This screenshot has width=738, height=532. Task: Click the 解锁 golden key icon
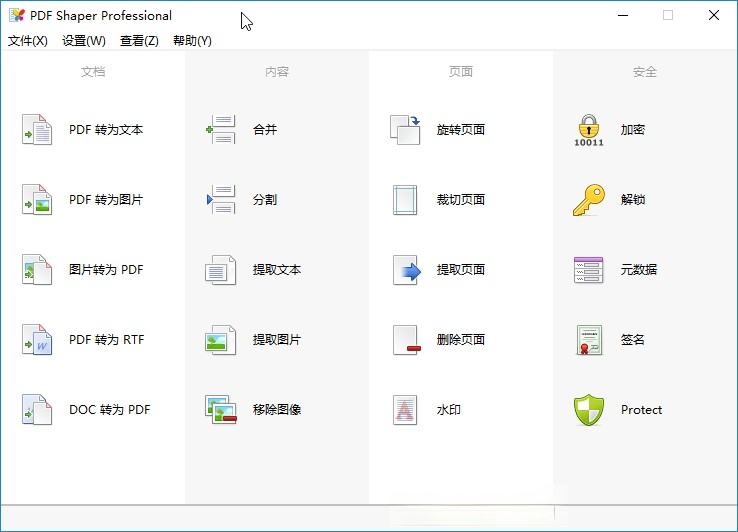pyautogui.click(x=588, y=200)
